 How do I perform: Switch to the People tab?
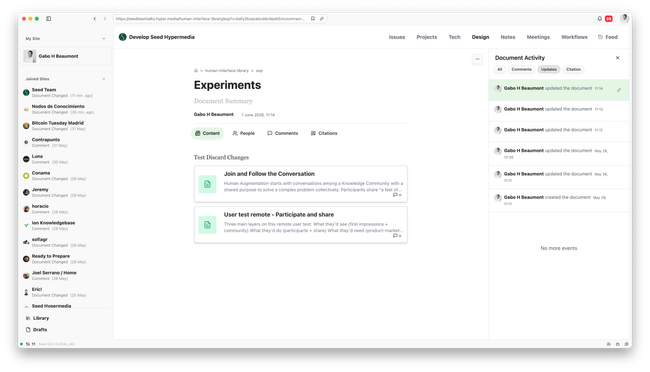pos(243,133)
